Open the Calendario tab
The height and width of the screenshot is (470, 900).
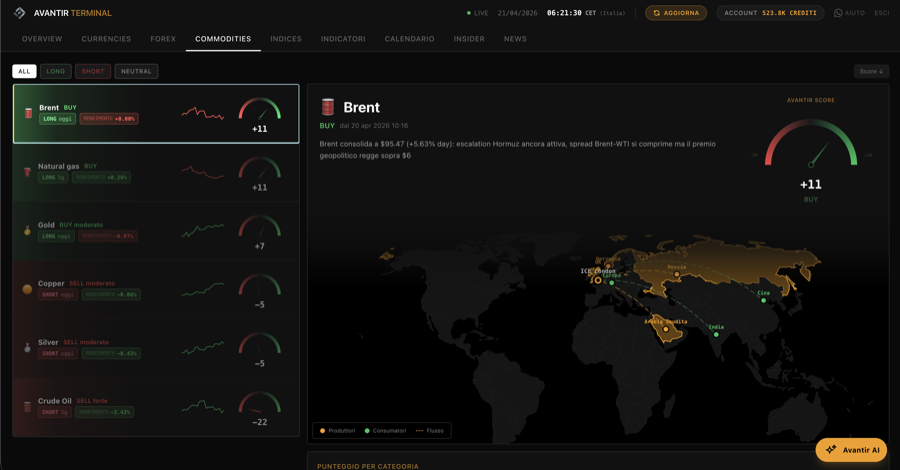409,39
